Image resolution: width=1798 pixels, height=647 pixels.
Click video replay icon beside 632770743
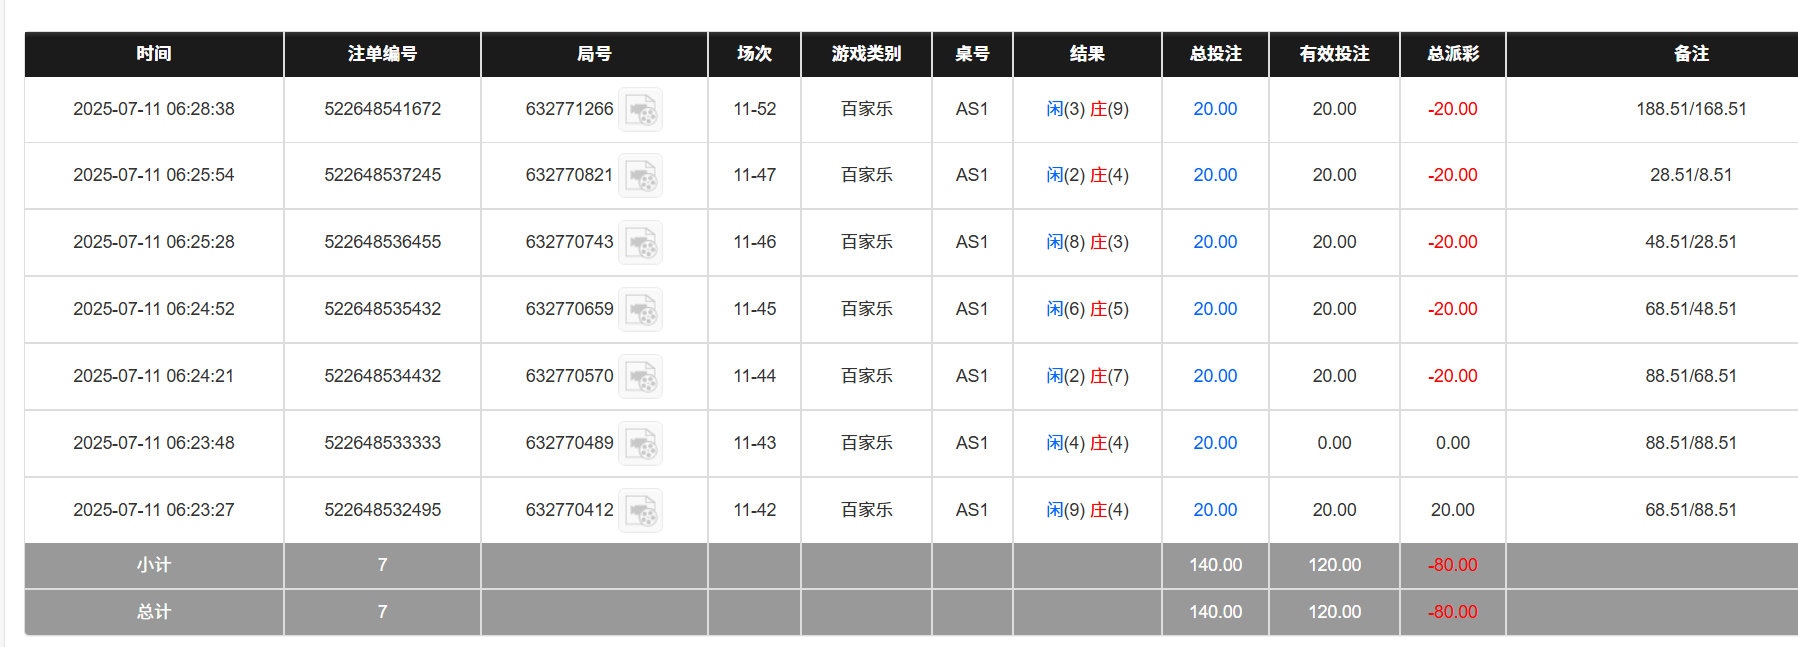pyautogui.click(x=640, y=243)
